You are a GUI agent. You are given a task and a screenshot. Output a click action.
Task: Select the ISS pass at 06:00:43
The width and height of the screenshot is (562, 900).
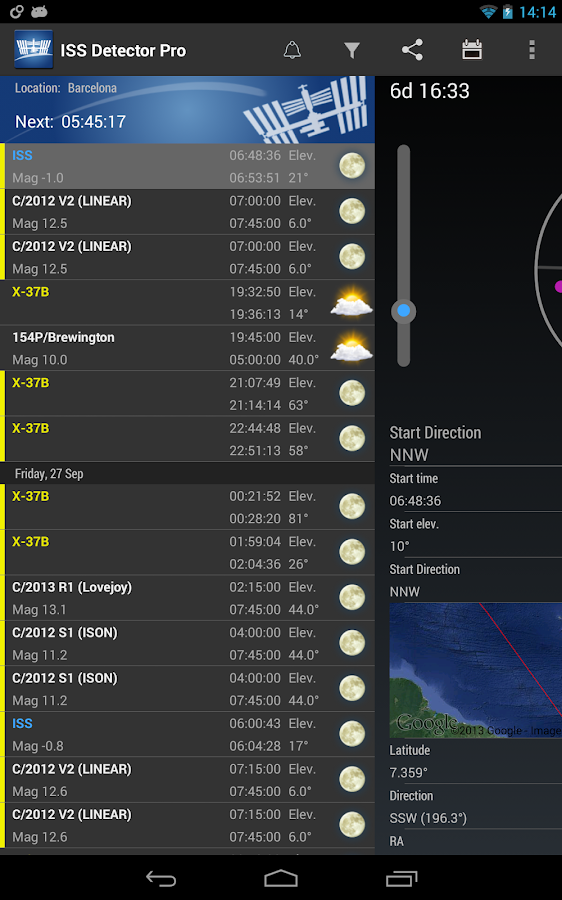[x=187, y=735]
